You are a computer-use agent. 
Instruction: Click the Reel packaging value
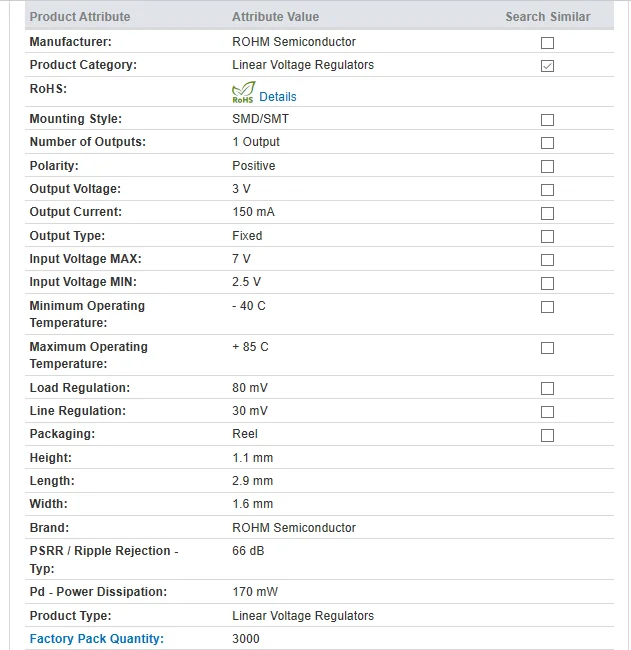click(x=245, y=434)
